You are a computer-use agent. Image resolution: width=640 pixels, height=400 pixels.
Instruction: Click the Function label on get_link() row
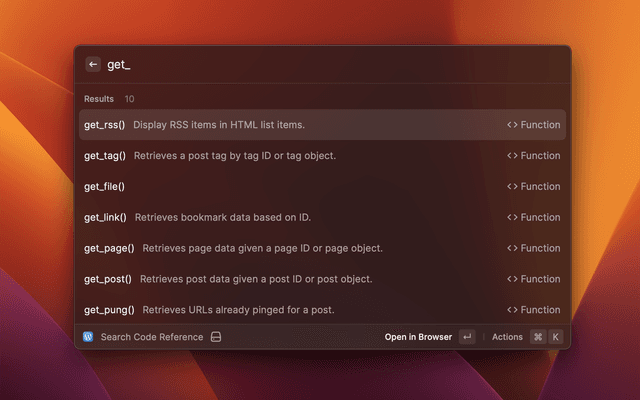click(540, 218)
